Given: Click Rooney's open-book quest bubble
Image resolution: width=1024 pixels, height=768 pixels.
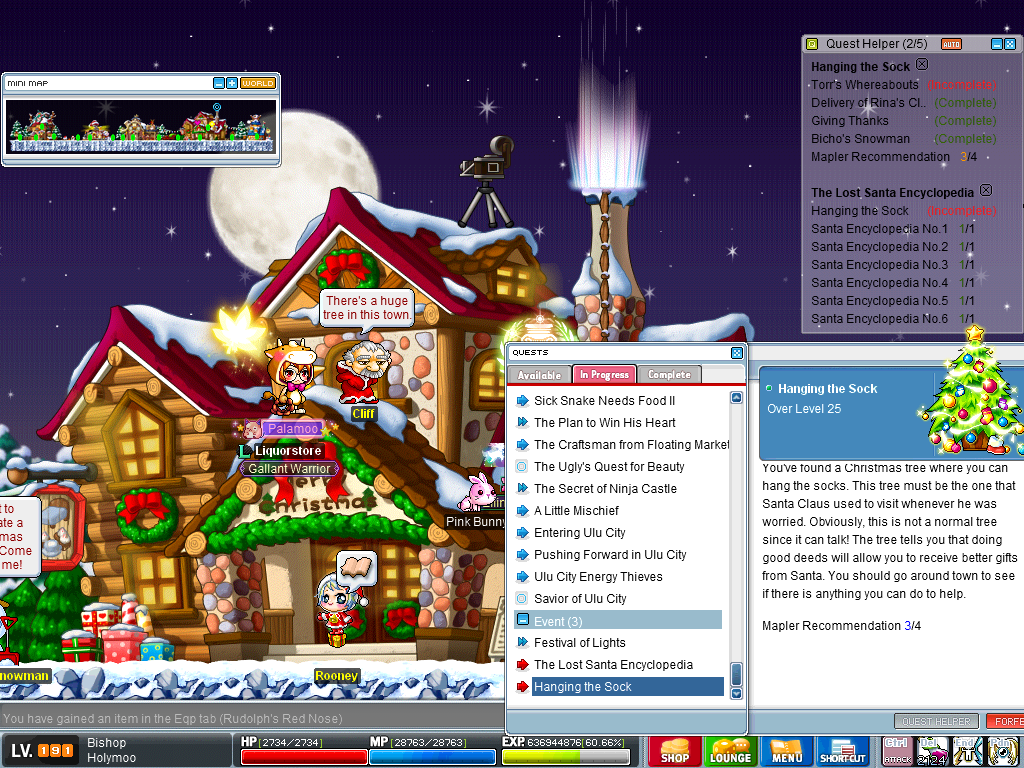Looking at the screenshot, I should pyautogui.click(x=357, y=567).
